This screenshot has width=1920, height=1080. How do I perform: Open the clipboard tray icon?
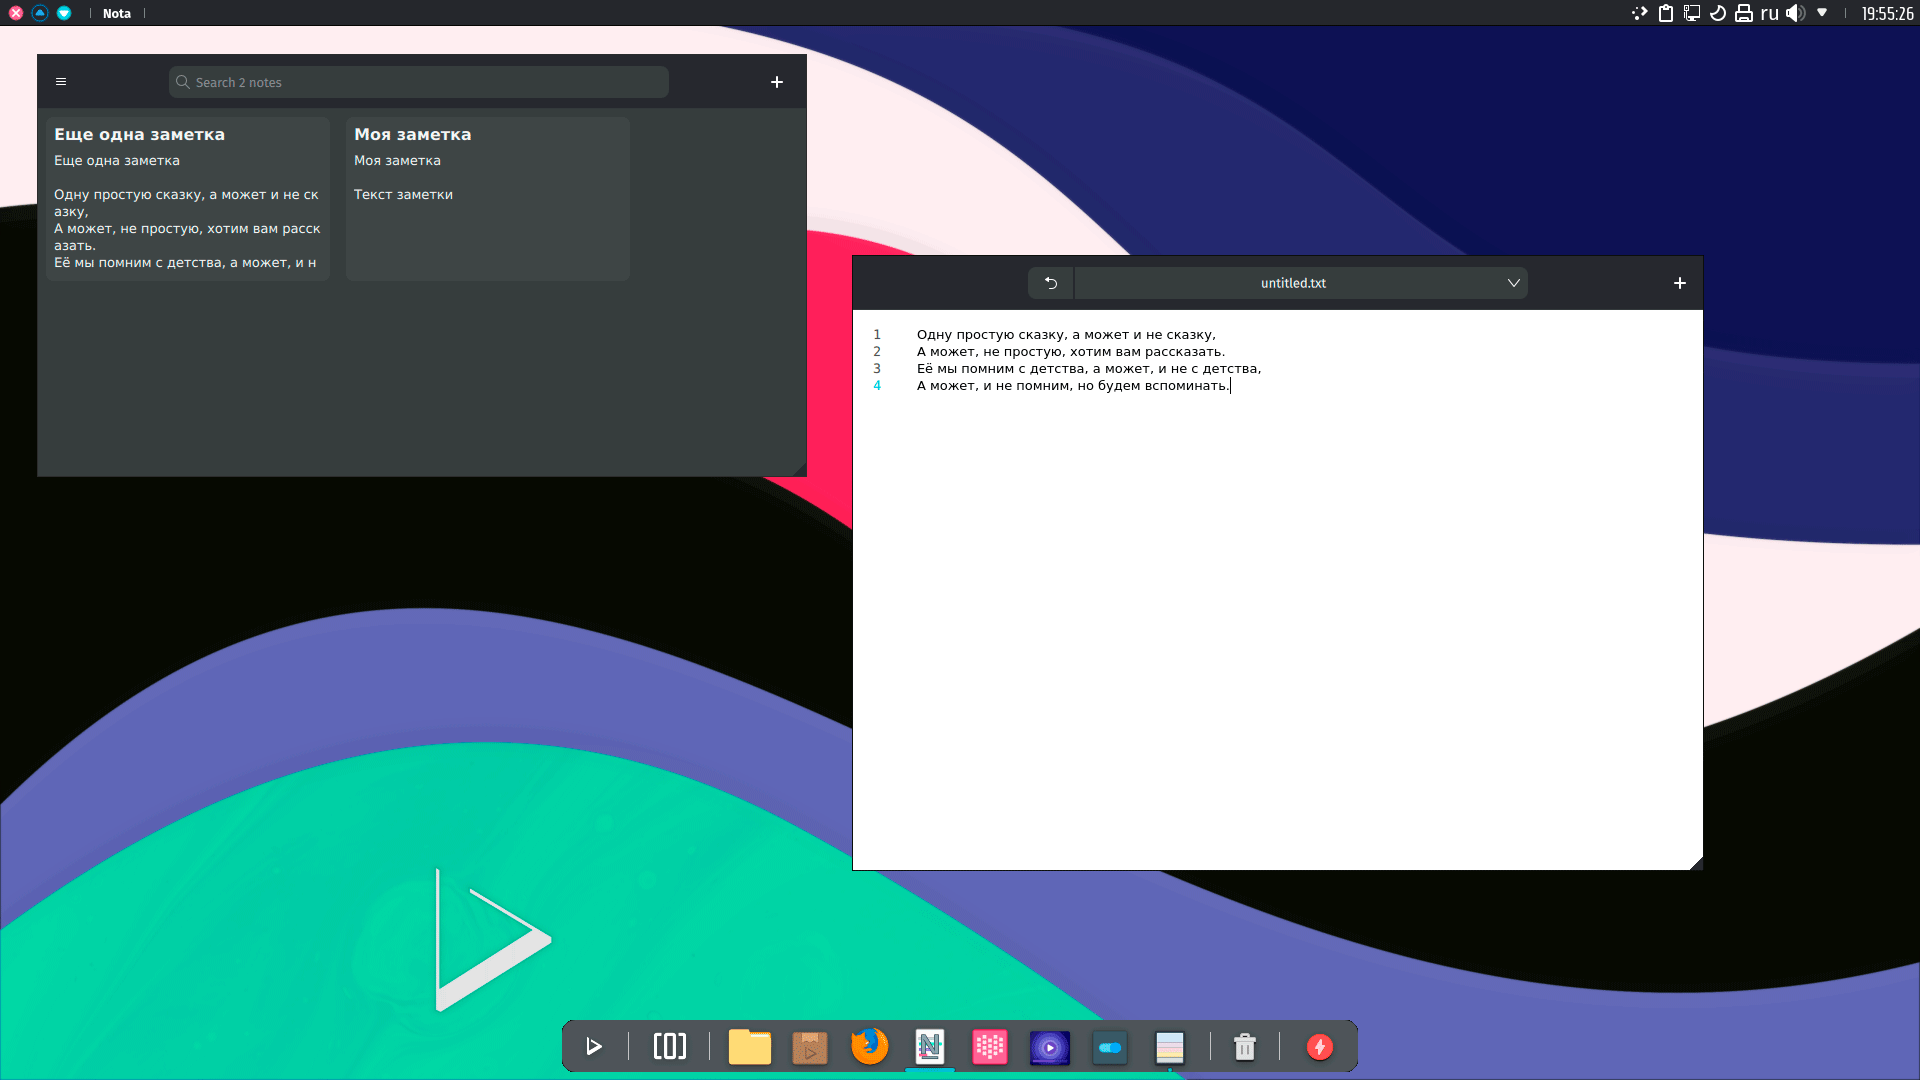1666,13
